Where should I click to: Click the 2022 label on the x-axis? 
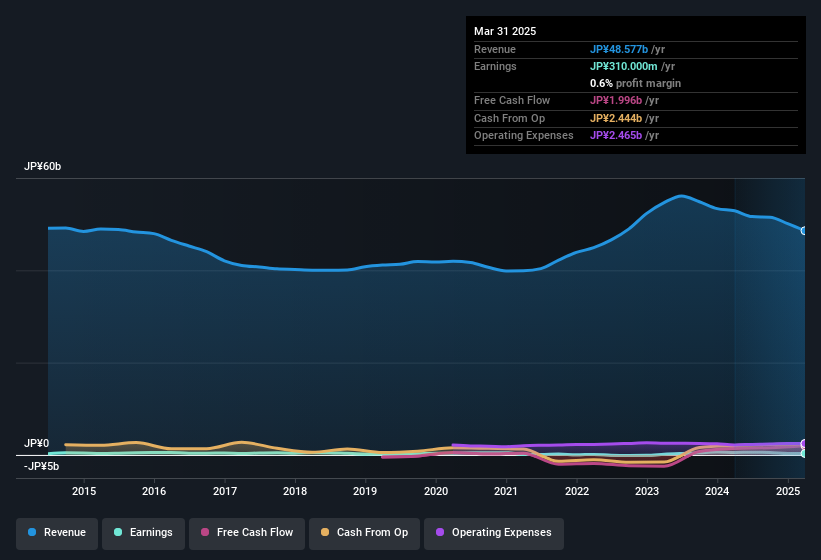coord(576,491)
